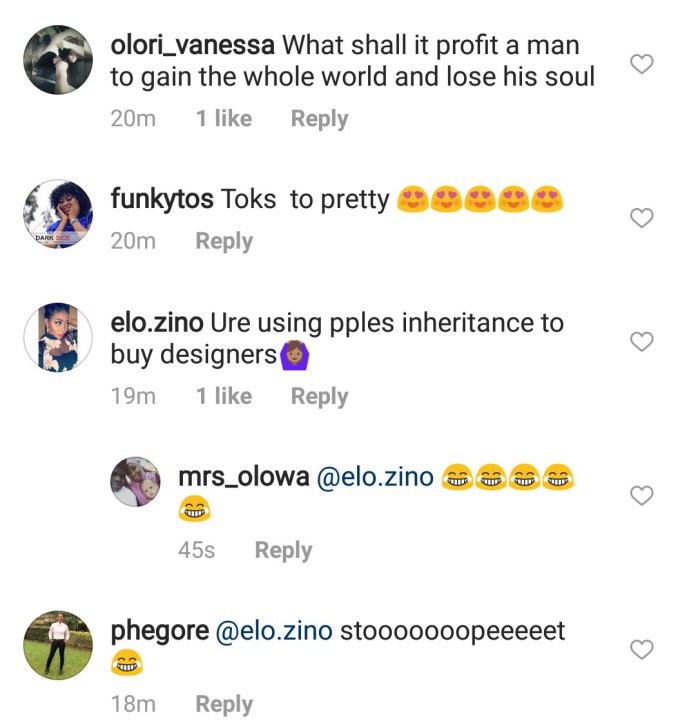Reply to mrs_olowa's comment
Image resolution: width=696 pixels, height=724 pixels.
pyautogui.click(x=283, y=550)
